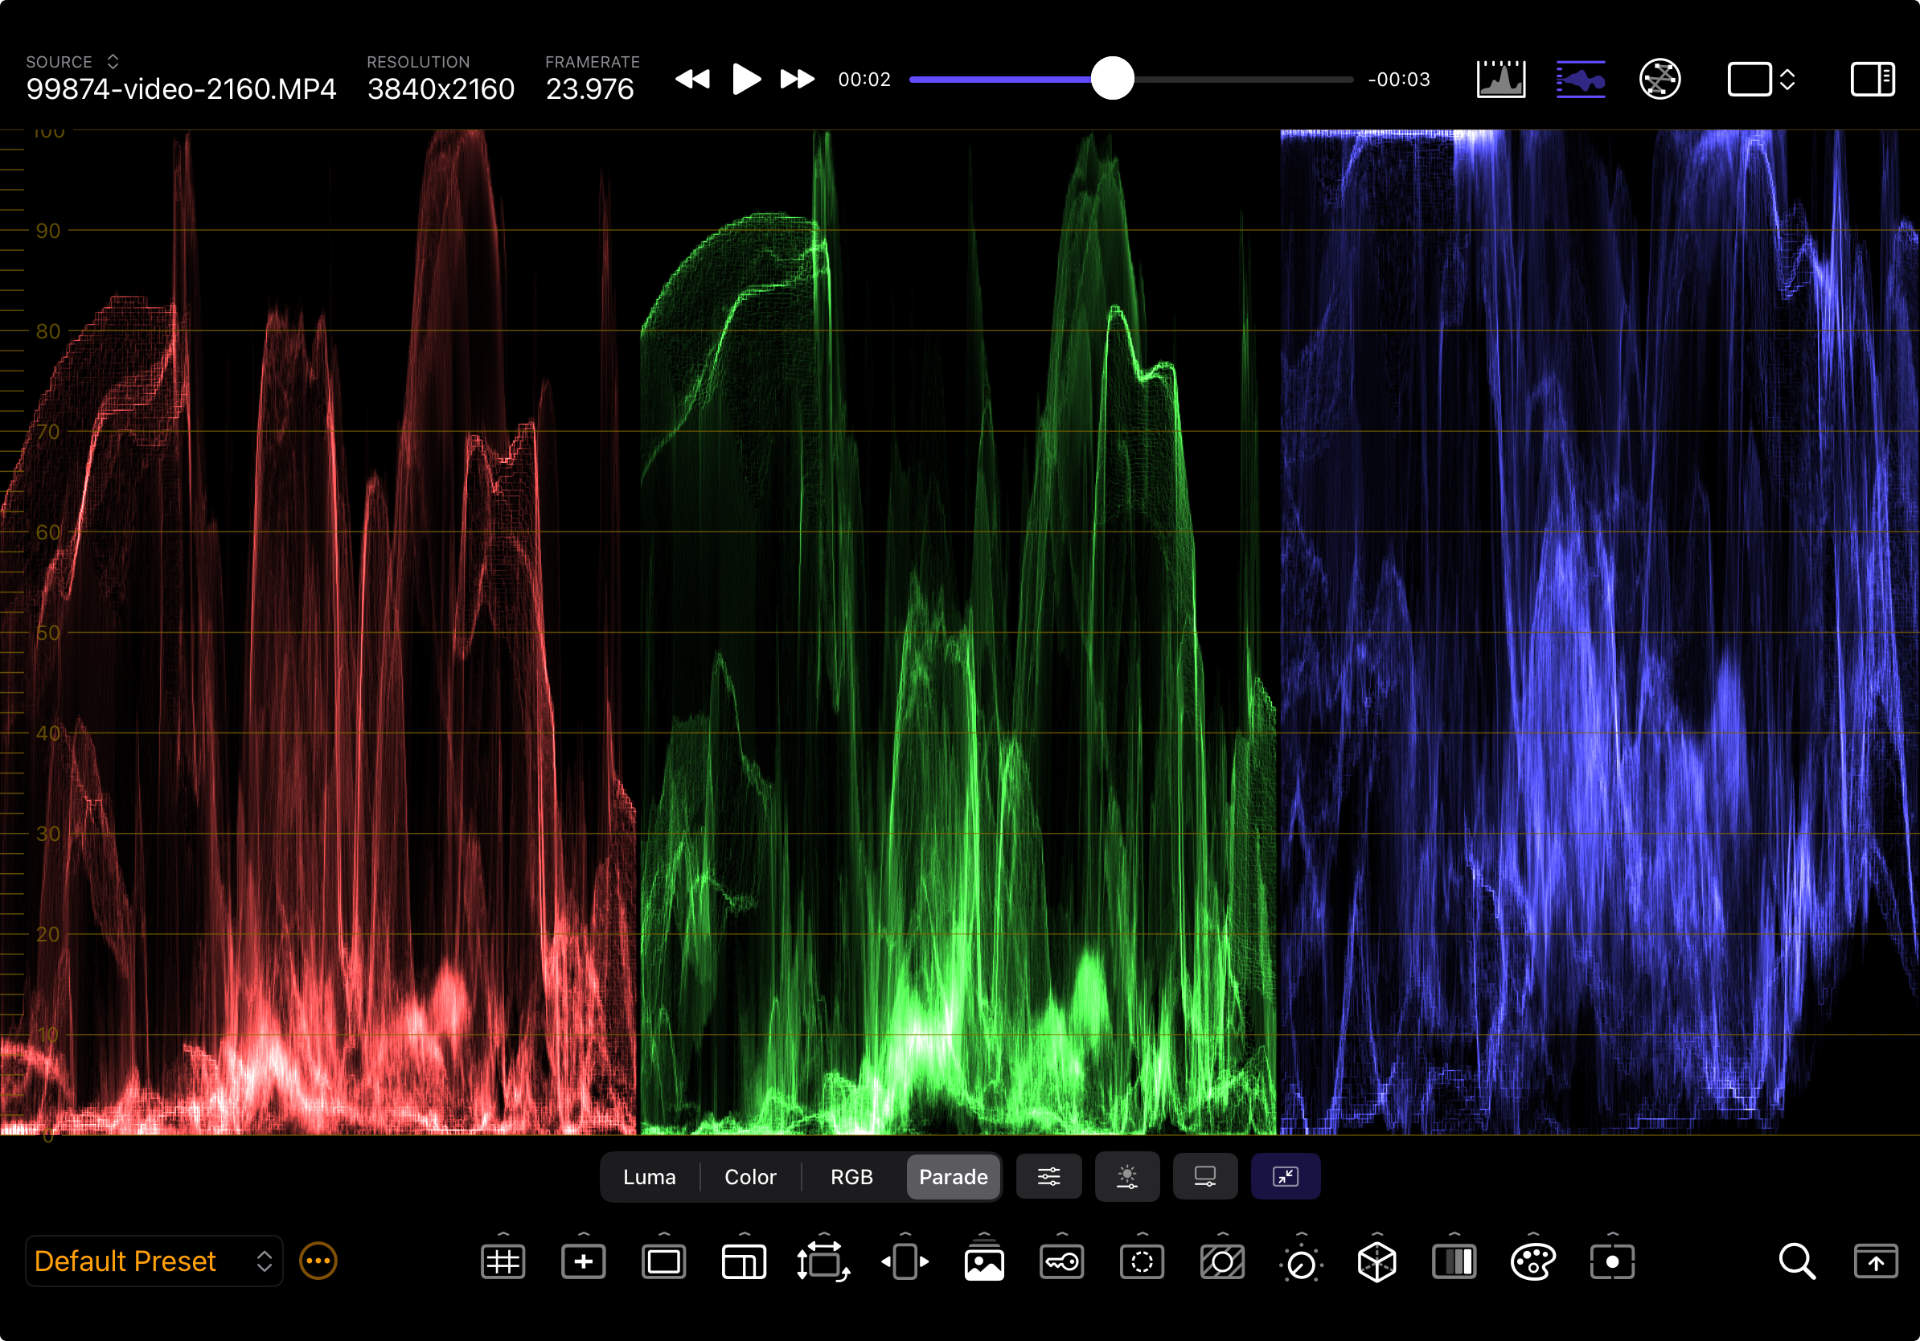Open the color palette tool

(1532, 1262)
